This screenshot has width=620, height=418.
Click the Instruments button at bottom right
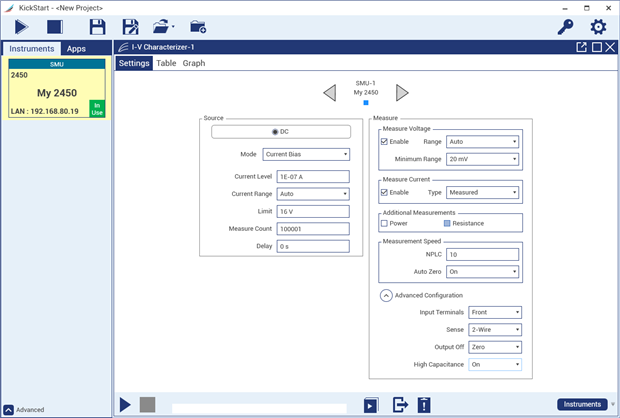click(x=582, y=405)
